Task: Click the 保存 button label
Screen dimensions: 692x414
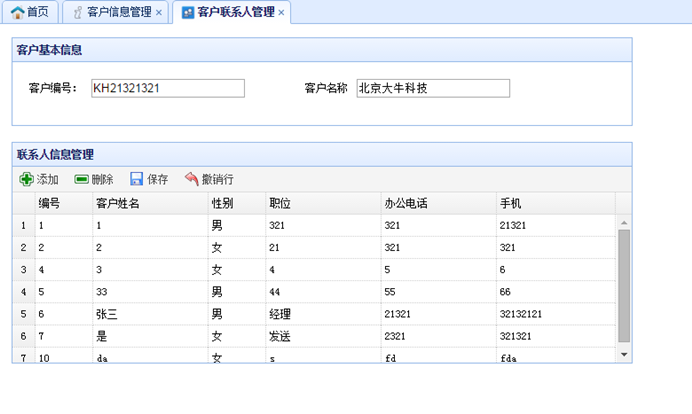Action: click(158, 179)
